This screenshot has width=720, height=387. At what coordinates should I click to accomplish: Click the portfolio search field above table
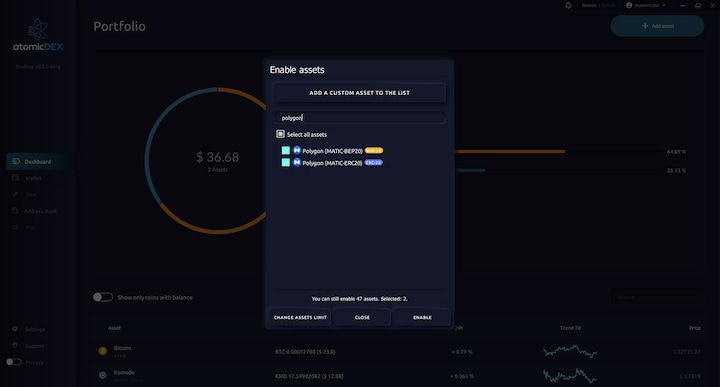(x=657, y=297)
